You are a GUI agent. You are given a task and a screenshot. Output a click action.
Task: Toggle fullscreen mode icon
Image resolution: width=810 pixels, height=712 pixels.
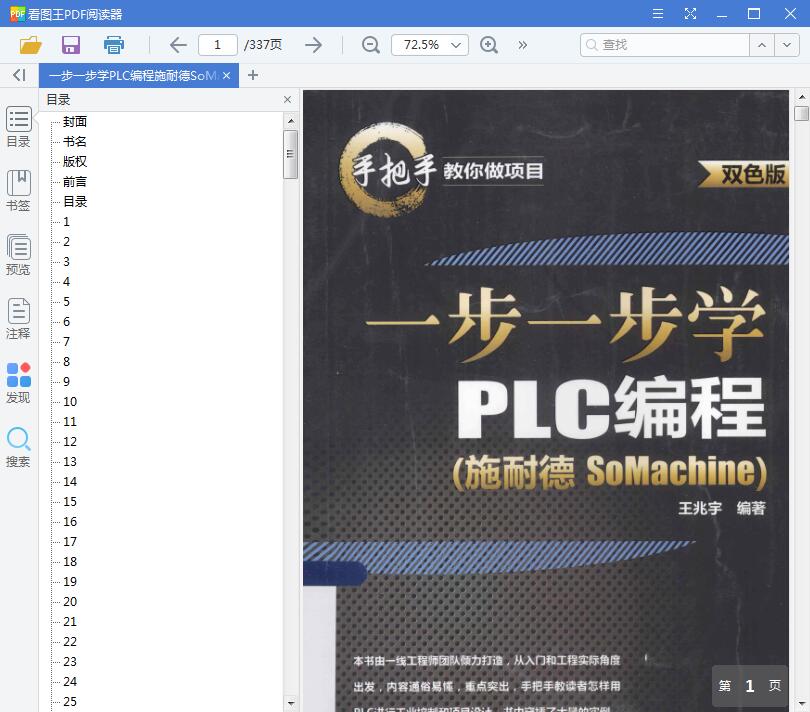[690, 13]
